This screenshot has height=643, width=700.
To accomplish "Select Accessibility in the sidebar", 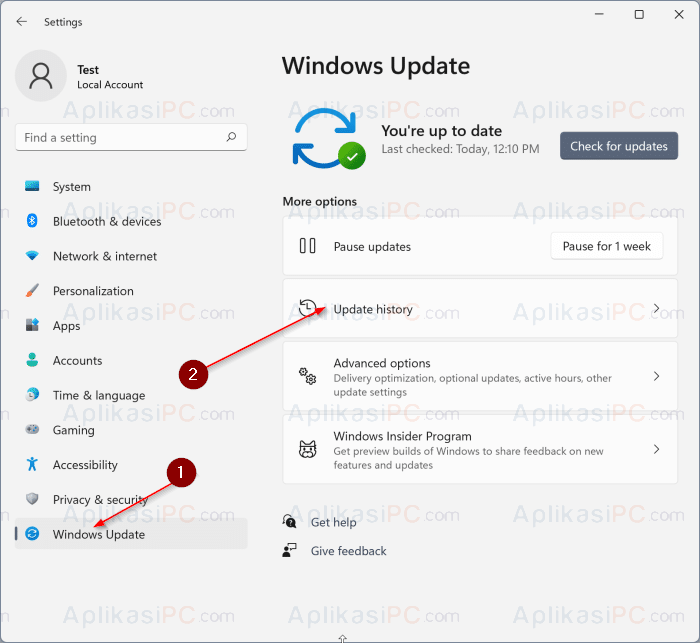I will click(85, 465).
